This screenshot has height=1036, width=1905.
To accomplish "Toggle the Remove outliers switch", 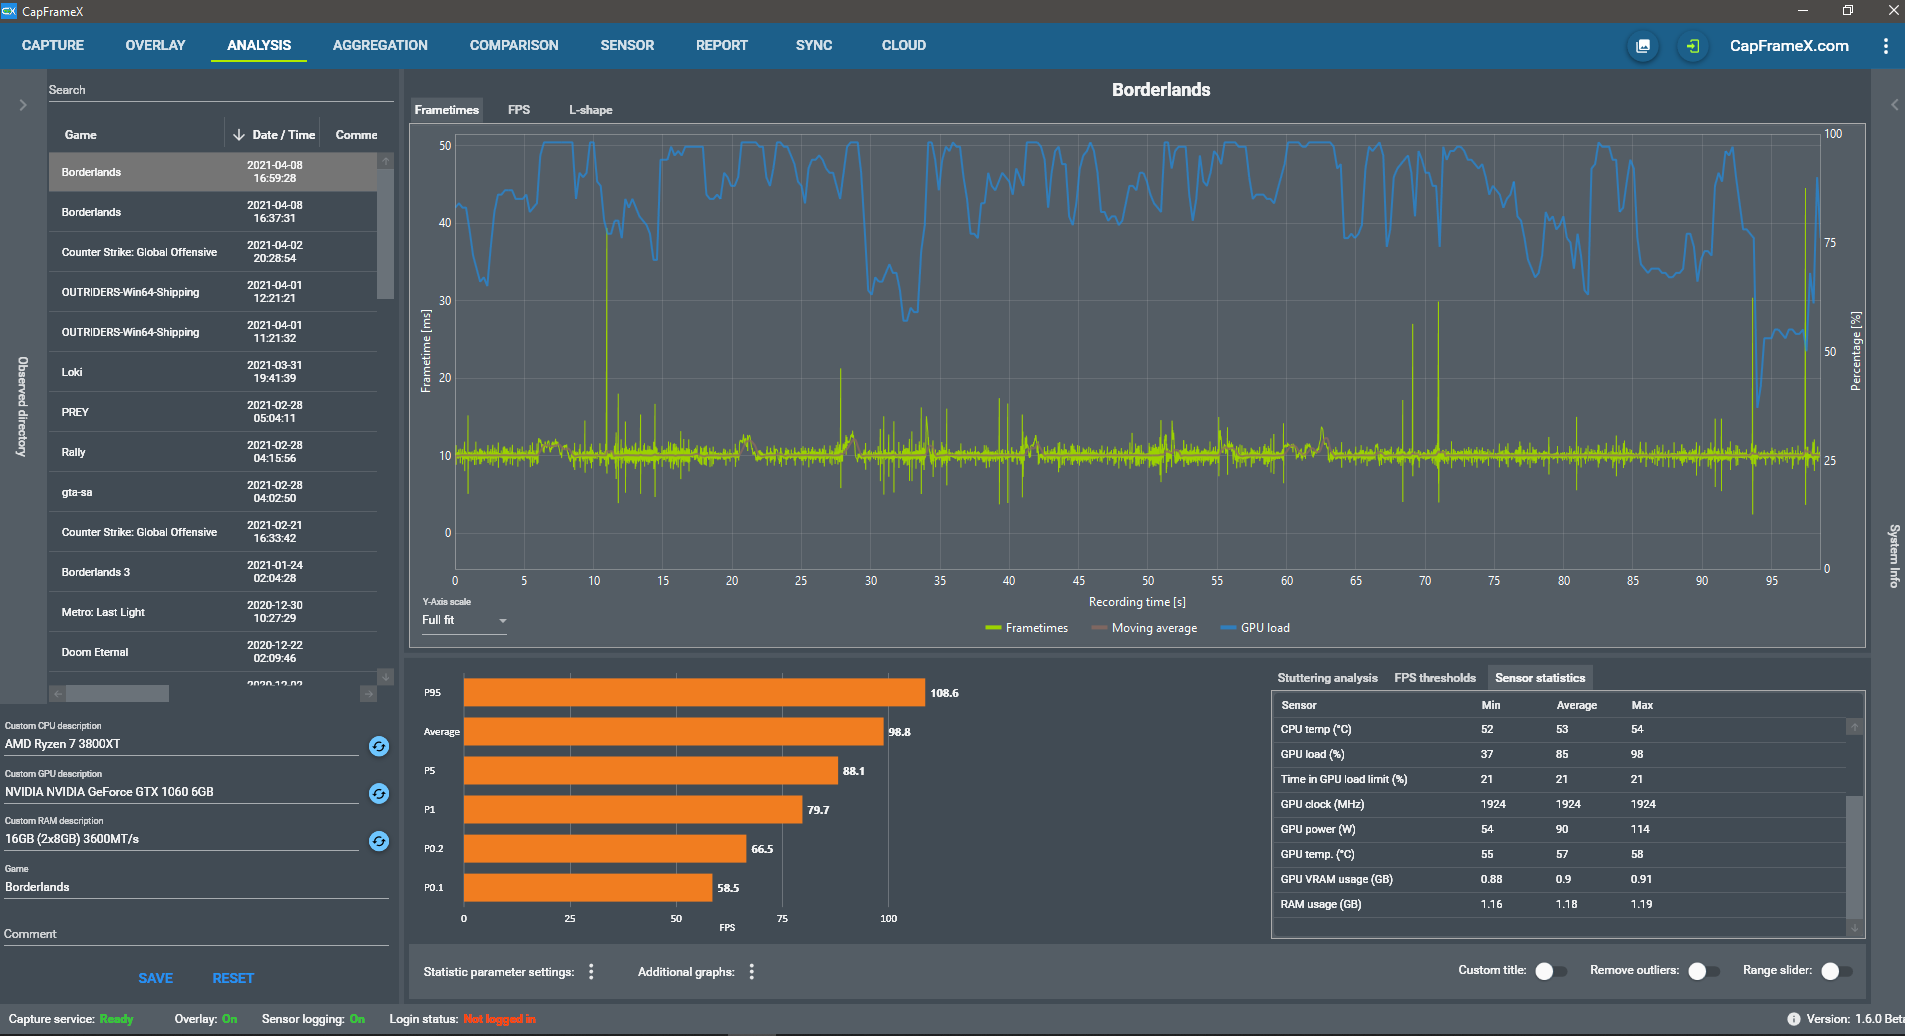I will pyautogui.click(x=1703, y=971).
